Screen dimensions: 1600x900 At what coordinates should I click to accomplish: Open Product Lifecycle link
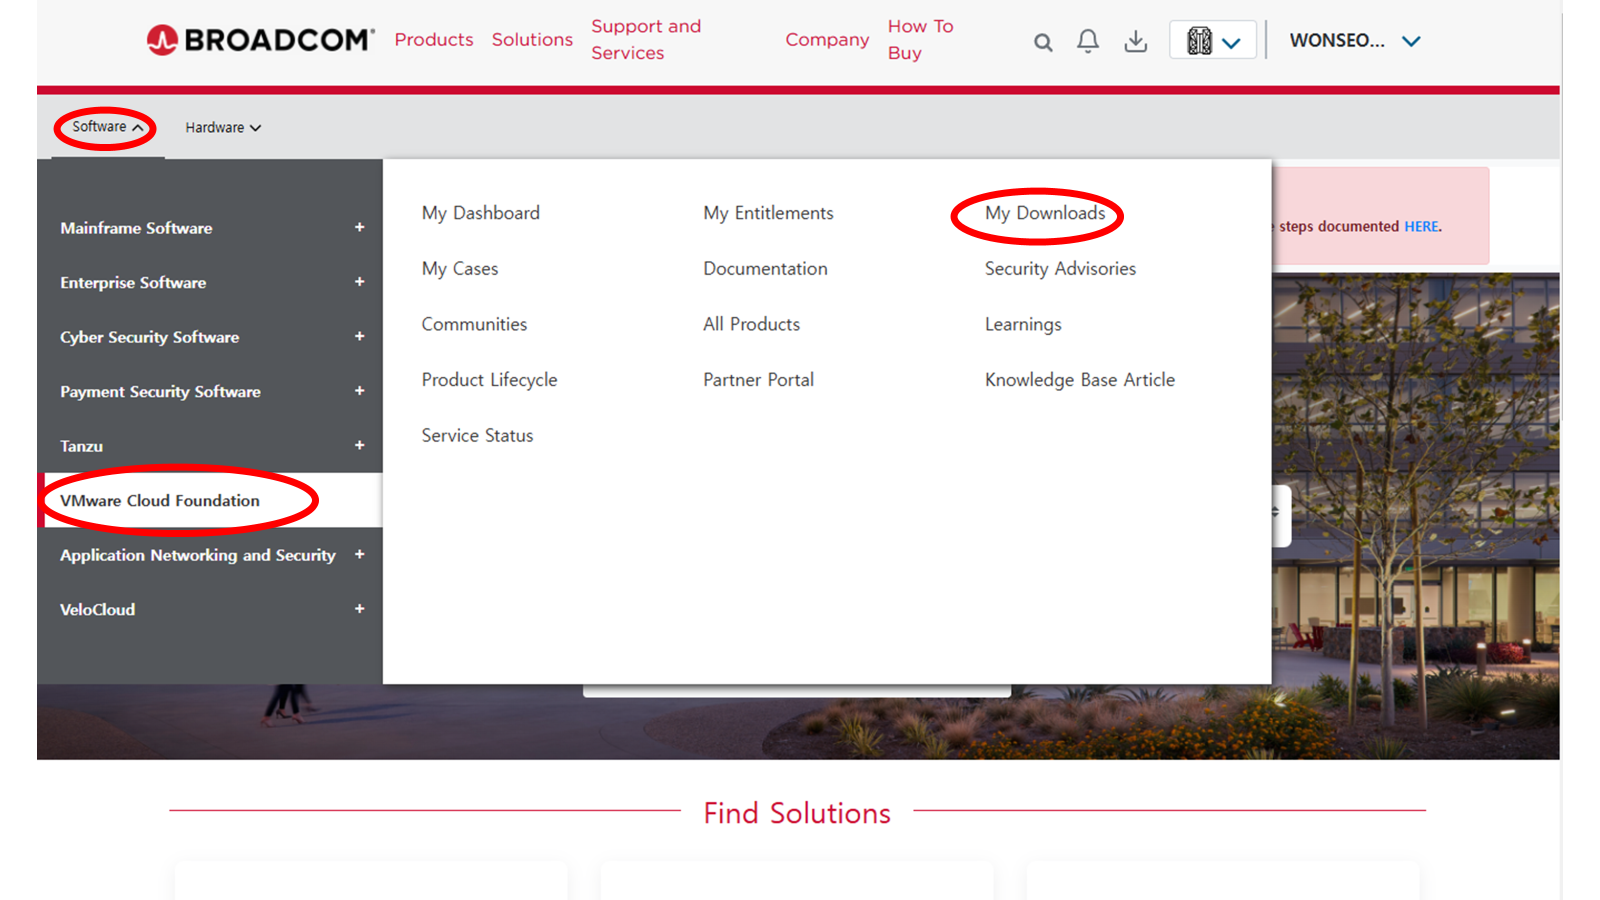(489, 380)
